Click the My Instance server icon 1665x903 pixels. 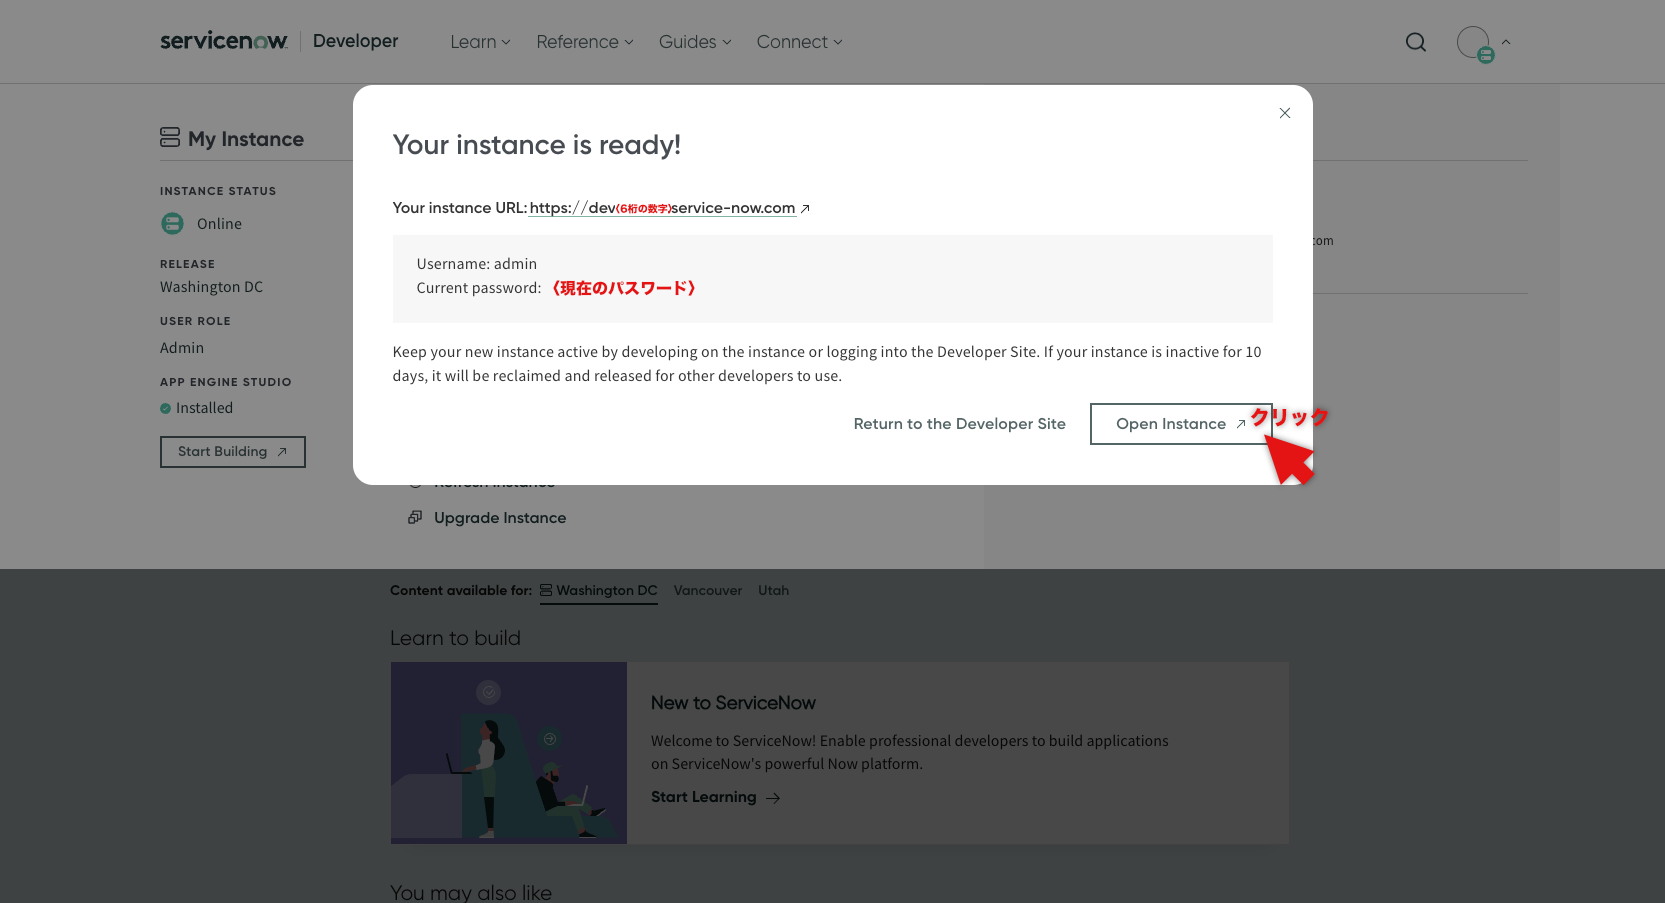tap(169, 137)
